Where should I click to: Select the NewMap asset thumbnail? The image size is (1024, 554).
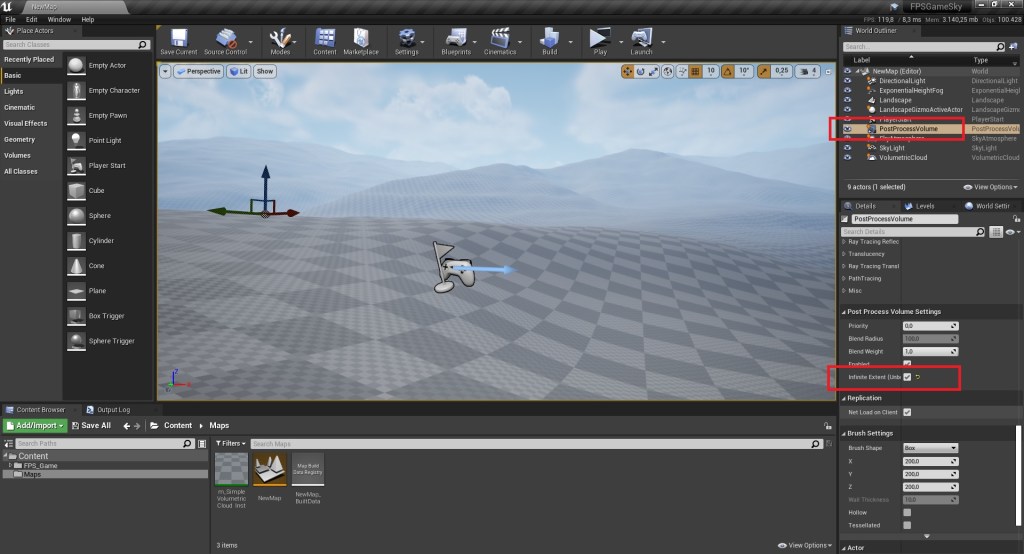(270, 470)
